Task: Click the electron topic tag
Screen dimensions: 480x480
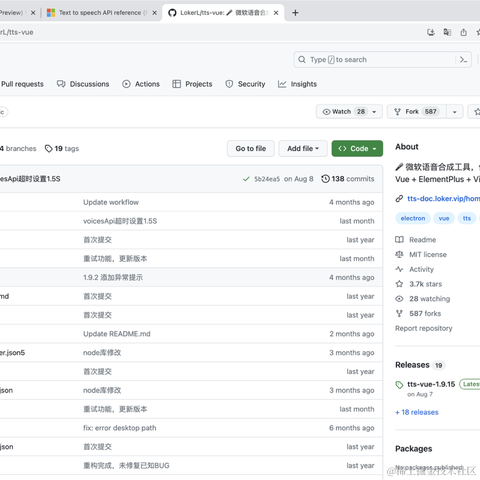Action: [413, 218]
